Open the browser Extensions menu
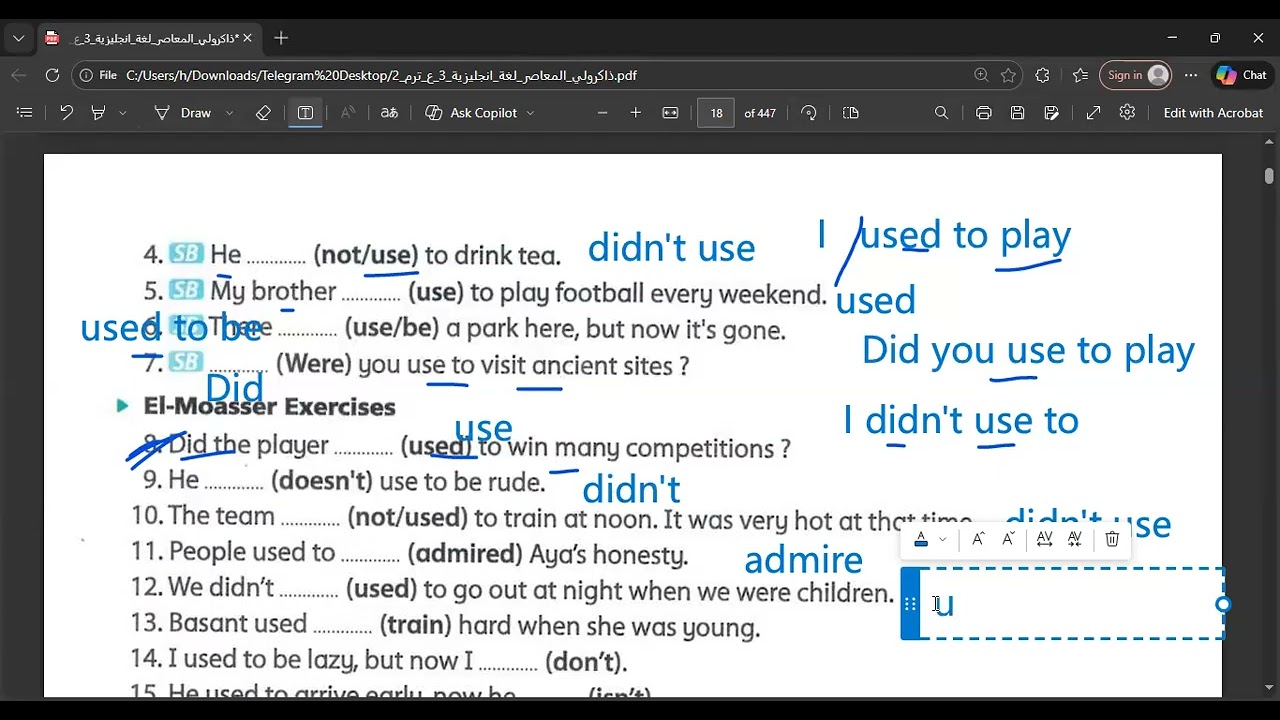Image resolution: width=1280 pixels, height=720 pixels. pos(1043,75)
